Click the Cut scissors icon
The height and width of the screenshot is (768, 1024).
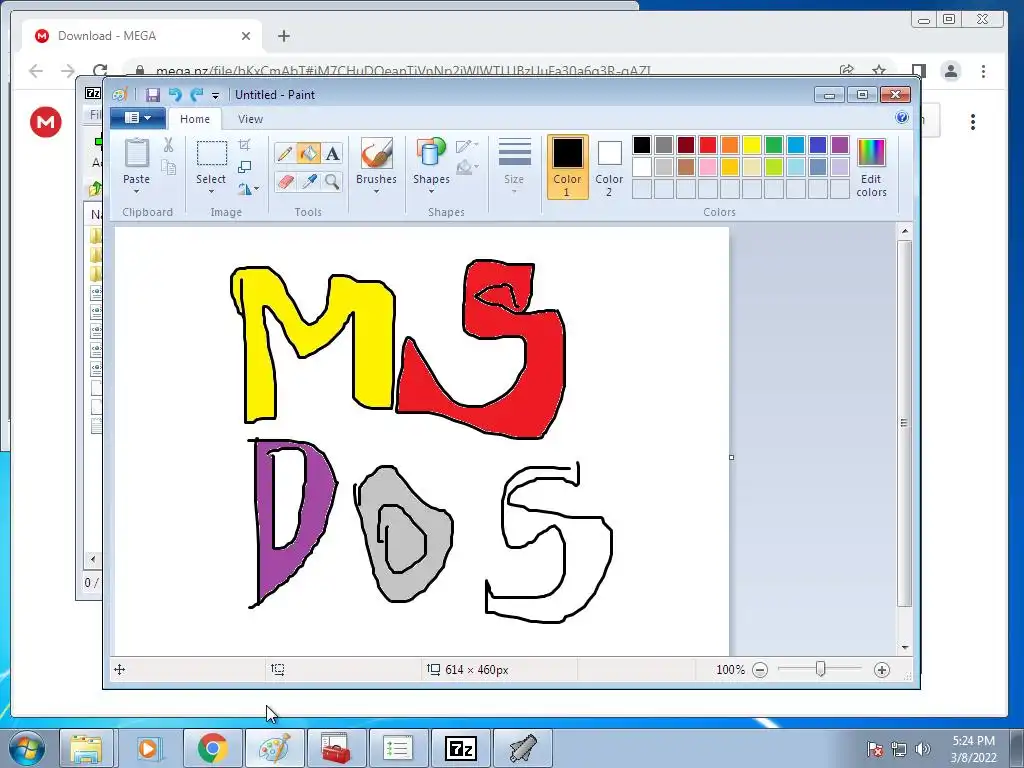pyautogui.click(x=168, y=144)
